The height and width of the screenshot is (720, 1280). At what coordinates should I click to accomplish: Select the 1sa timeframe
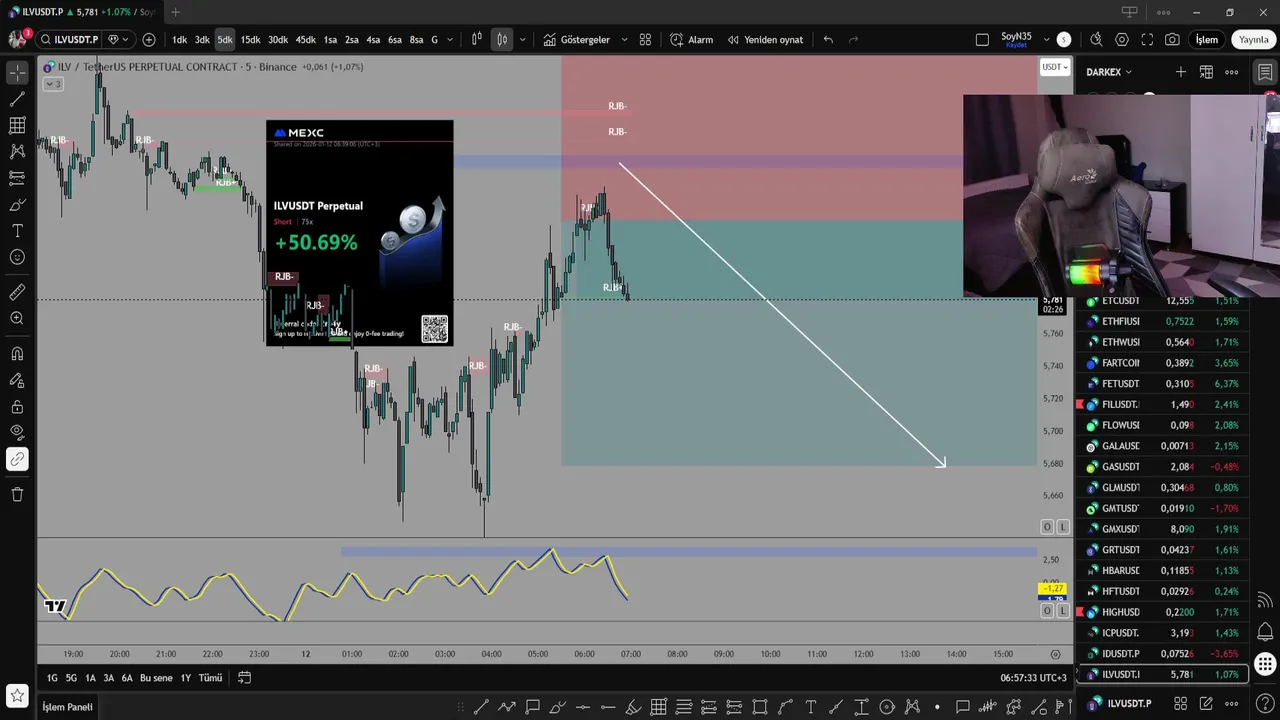(330, 40)
